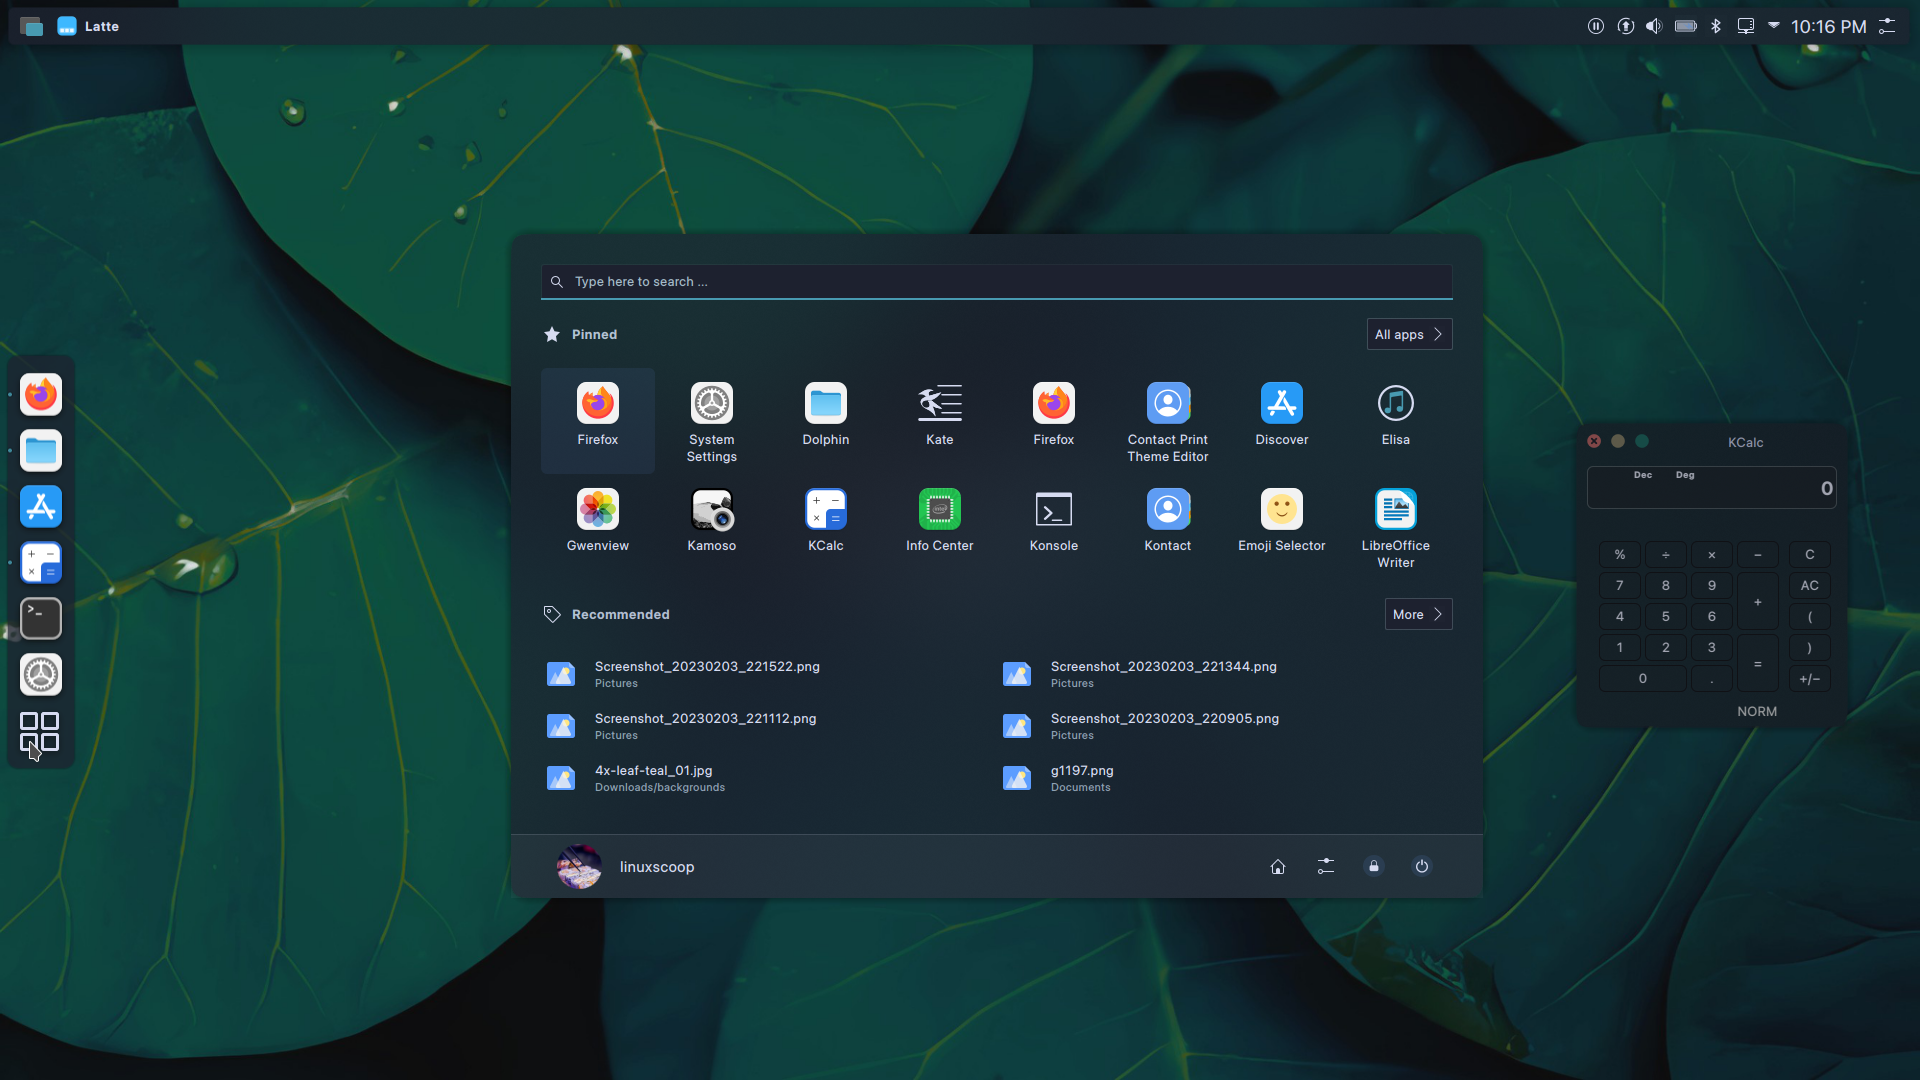Open Contact Print Theme Editor
Viewport: 1920px width, 1080px height.
pos(1168,421)
